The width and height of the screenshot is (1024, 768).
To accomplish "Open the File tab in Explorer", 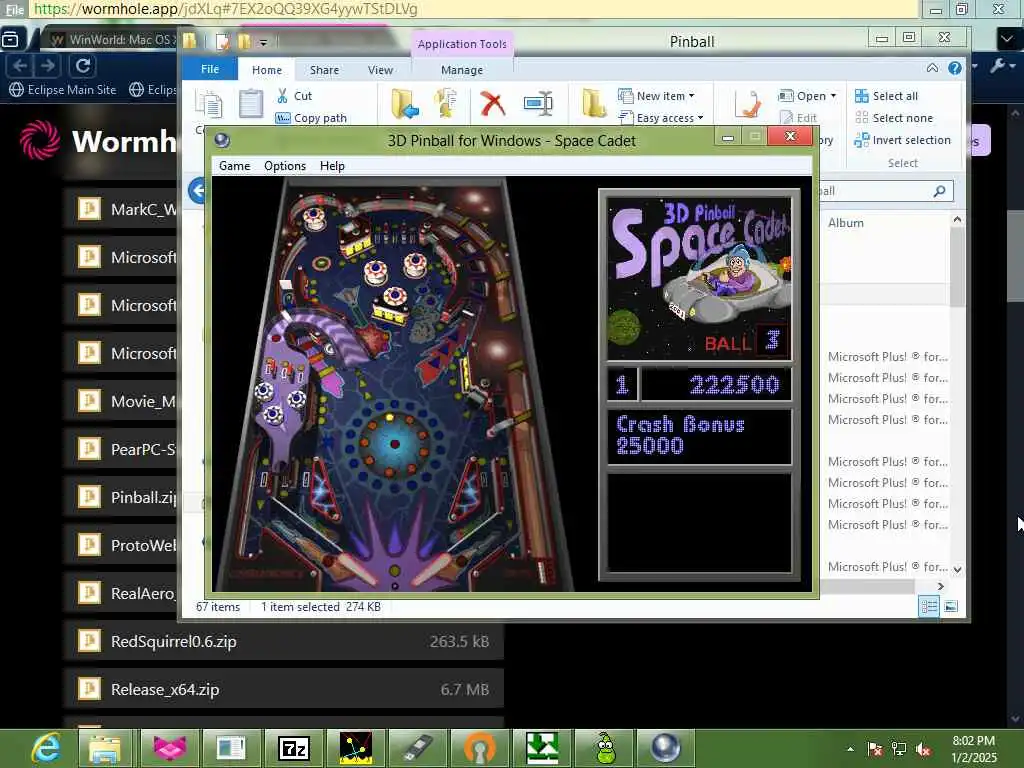I will coord(210,69).
